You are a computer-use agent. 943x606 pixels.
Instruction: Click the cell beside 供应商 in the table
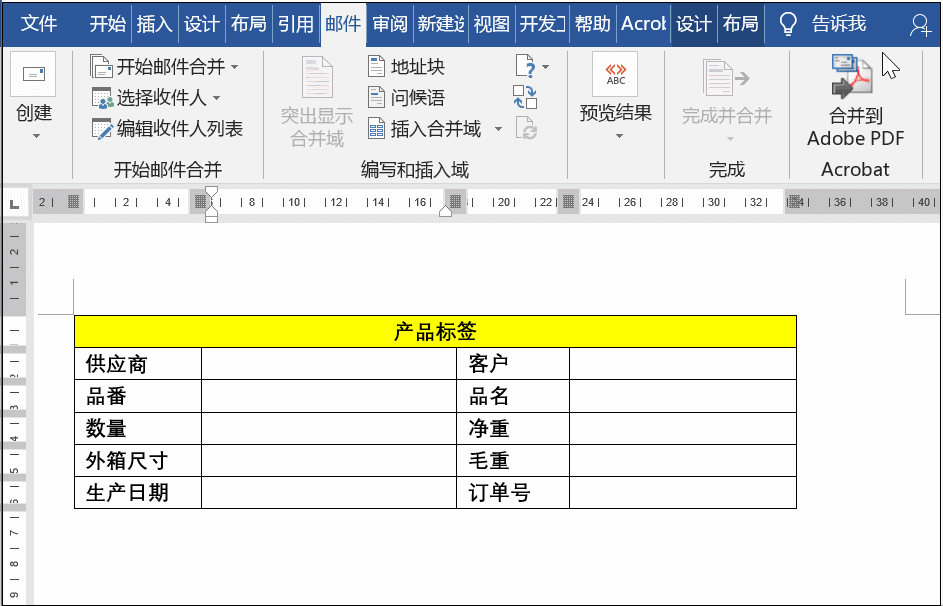tap(330, 364)
